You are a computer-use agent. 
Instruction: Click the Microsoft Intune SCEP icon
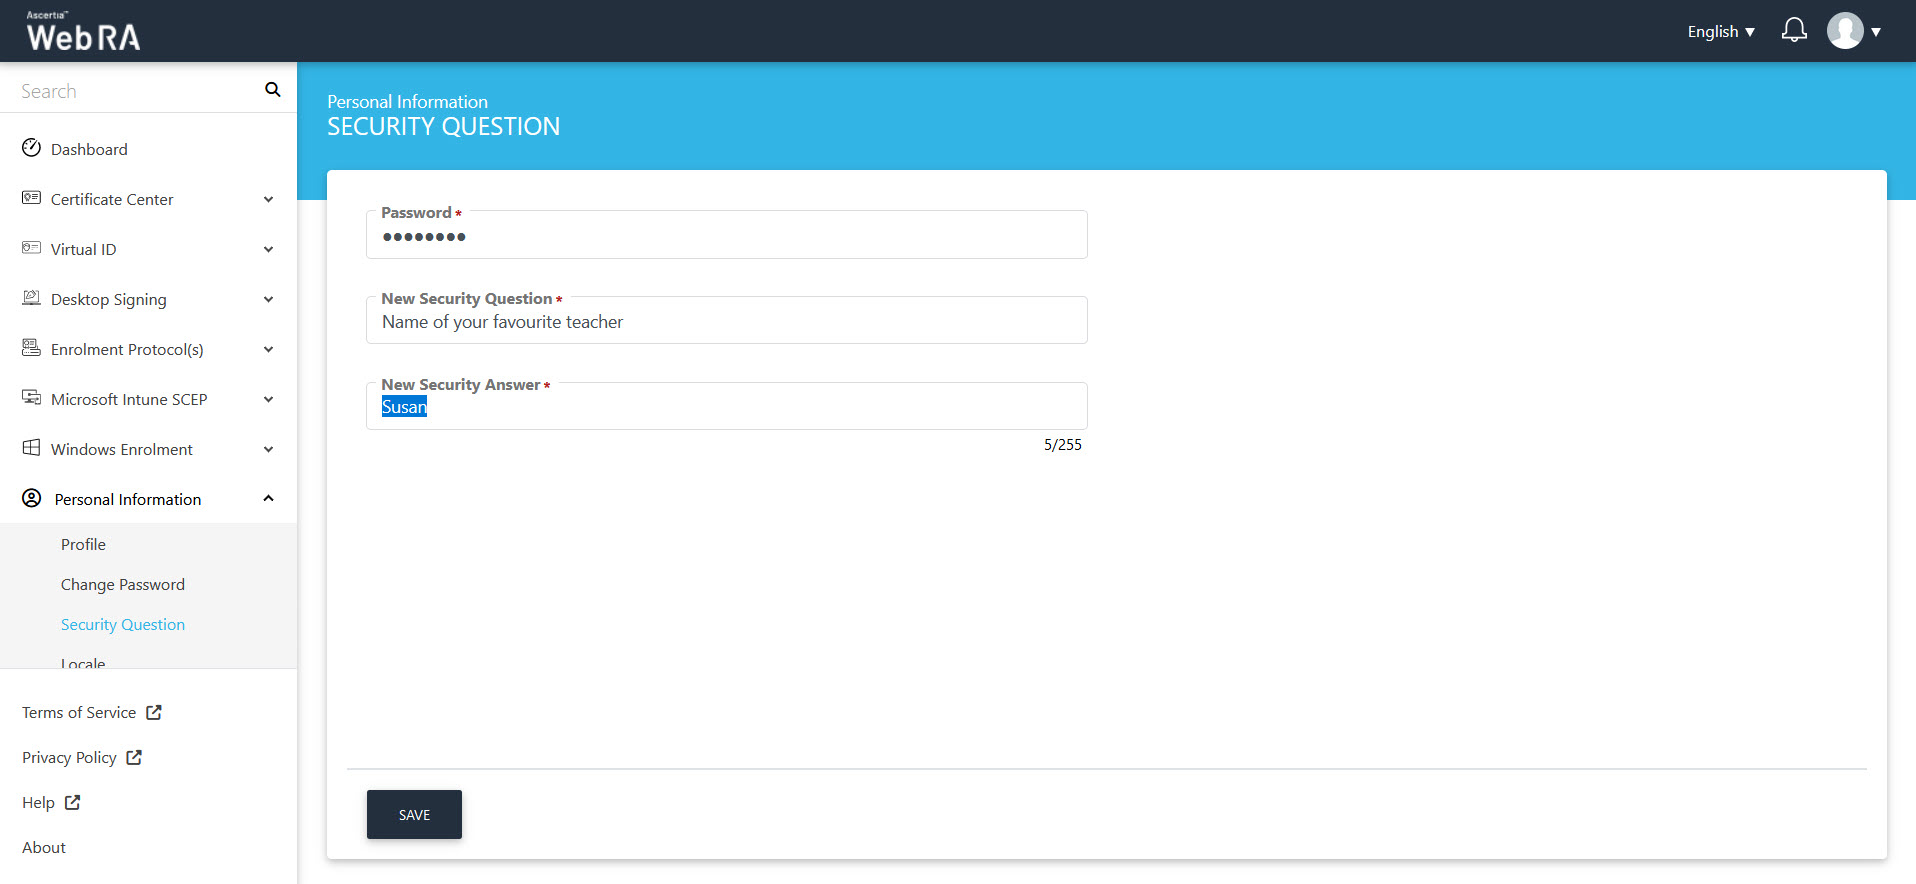click(x=32, y=398)
